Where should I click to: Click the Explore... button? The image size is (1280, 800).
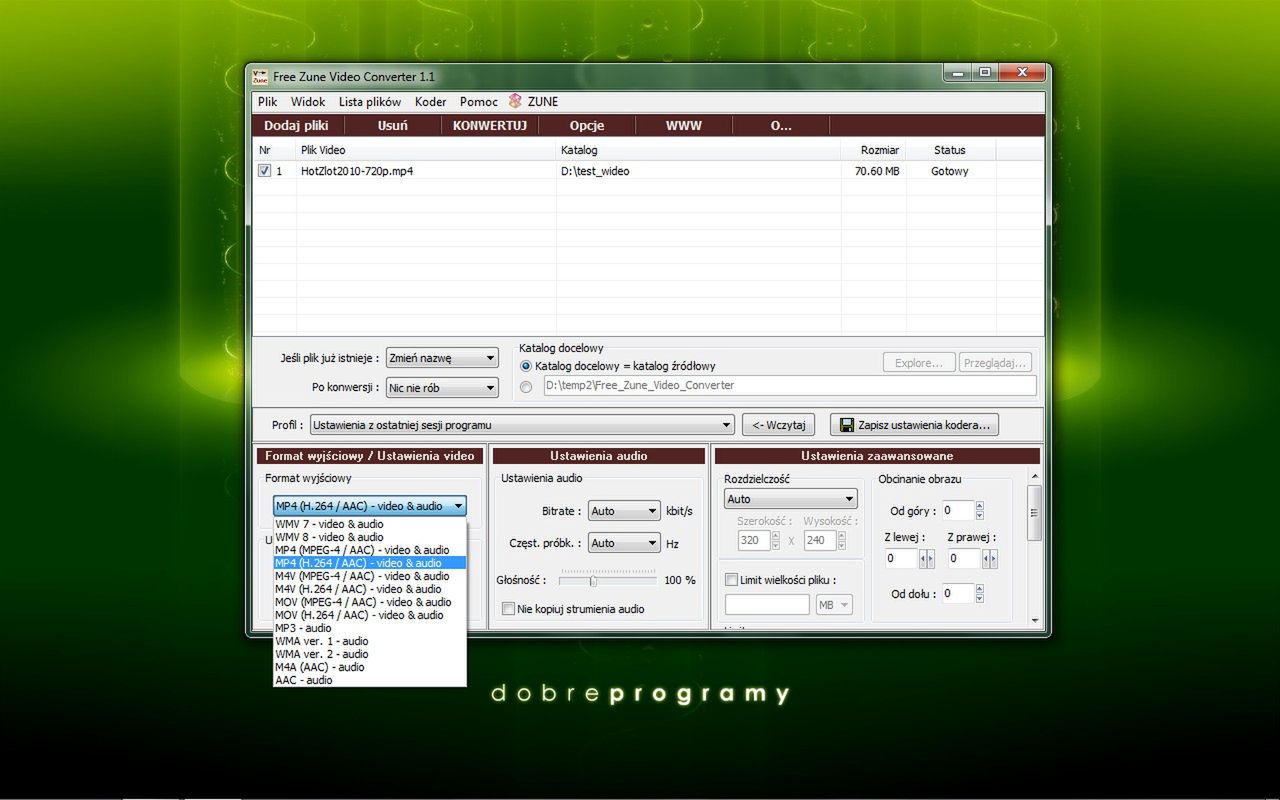[919, 363]
